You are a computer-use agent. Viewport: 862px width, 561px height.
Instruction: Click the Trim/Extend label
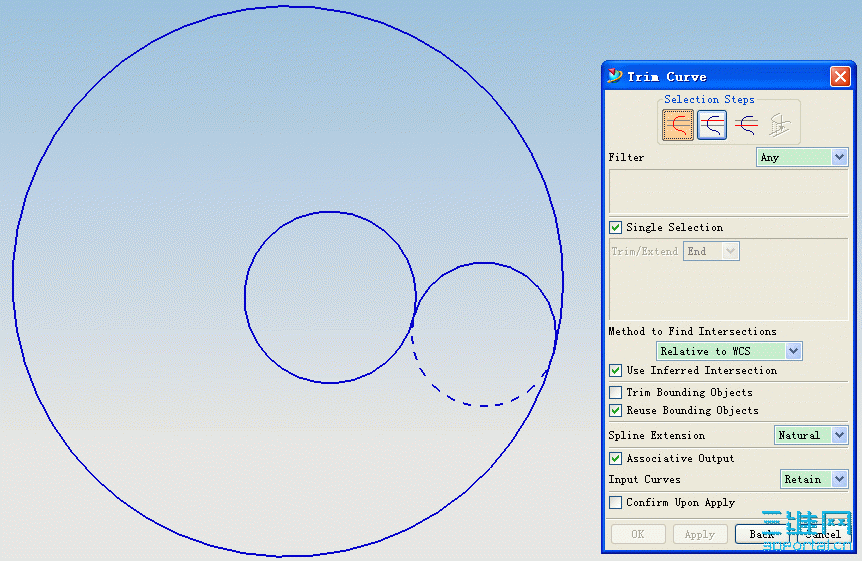tap(645, 251)
